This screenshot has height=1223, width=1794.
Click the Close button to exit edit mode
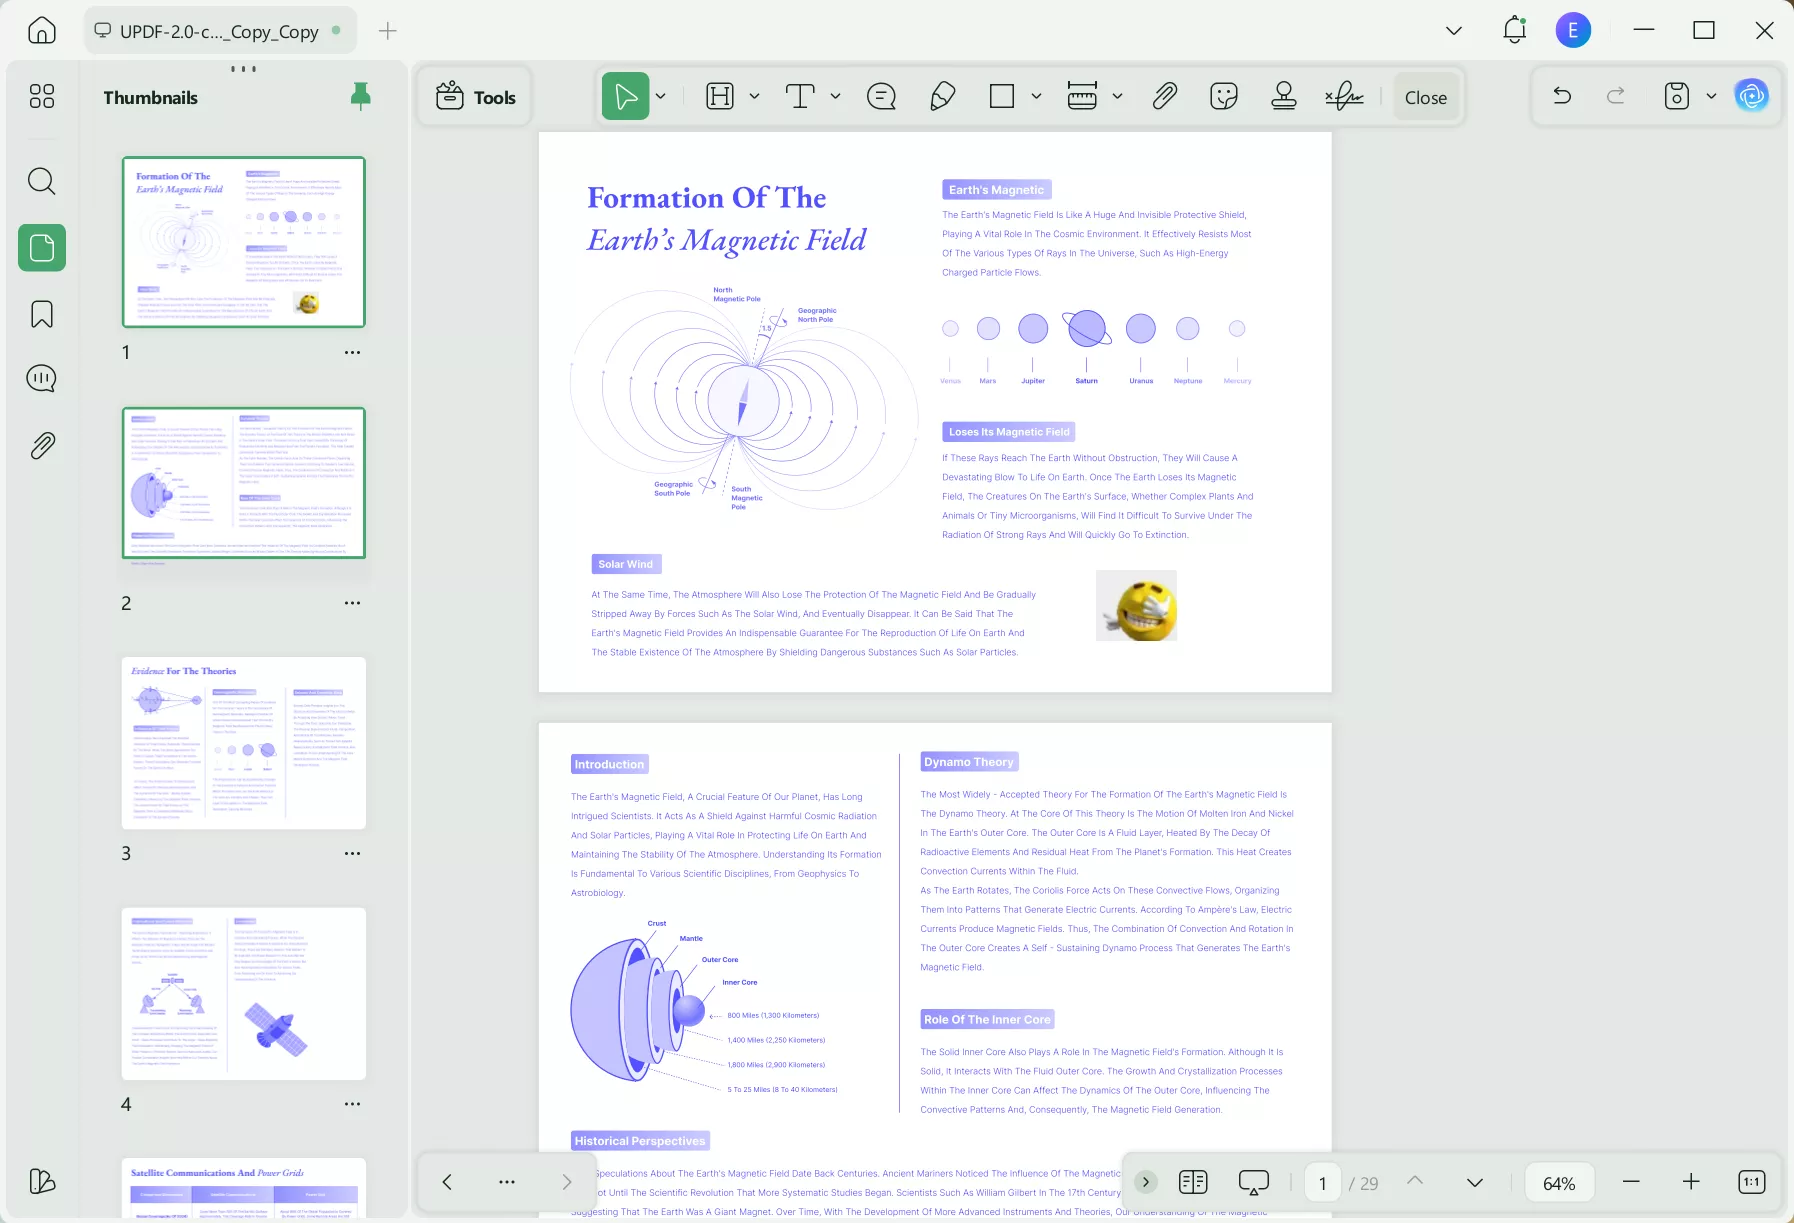[x=1424, y=96]
